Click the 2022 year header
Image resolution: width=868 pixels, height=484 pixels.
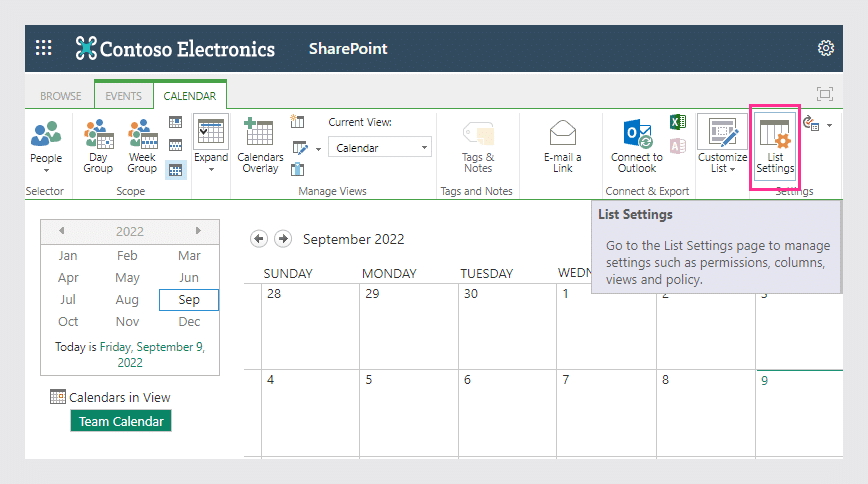click(x=130, y=231)
